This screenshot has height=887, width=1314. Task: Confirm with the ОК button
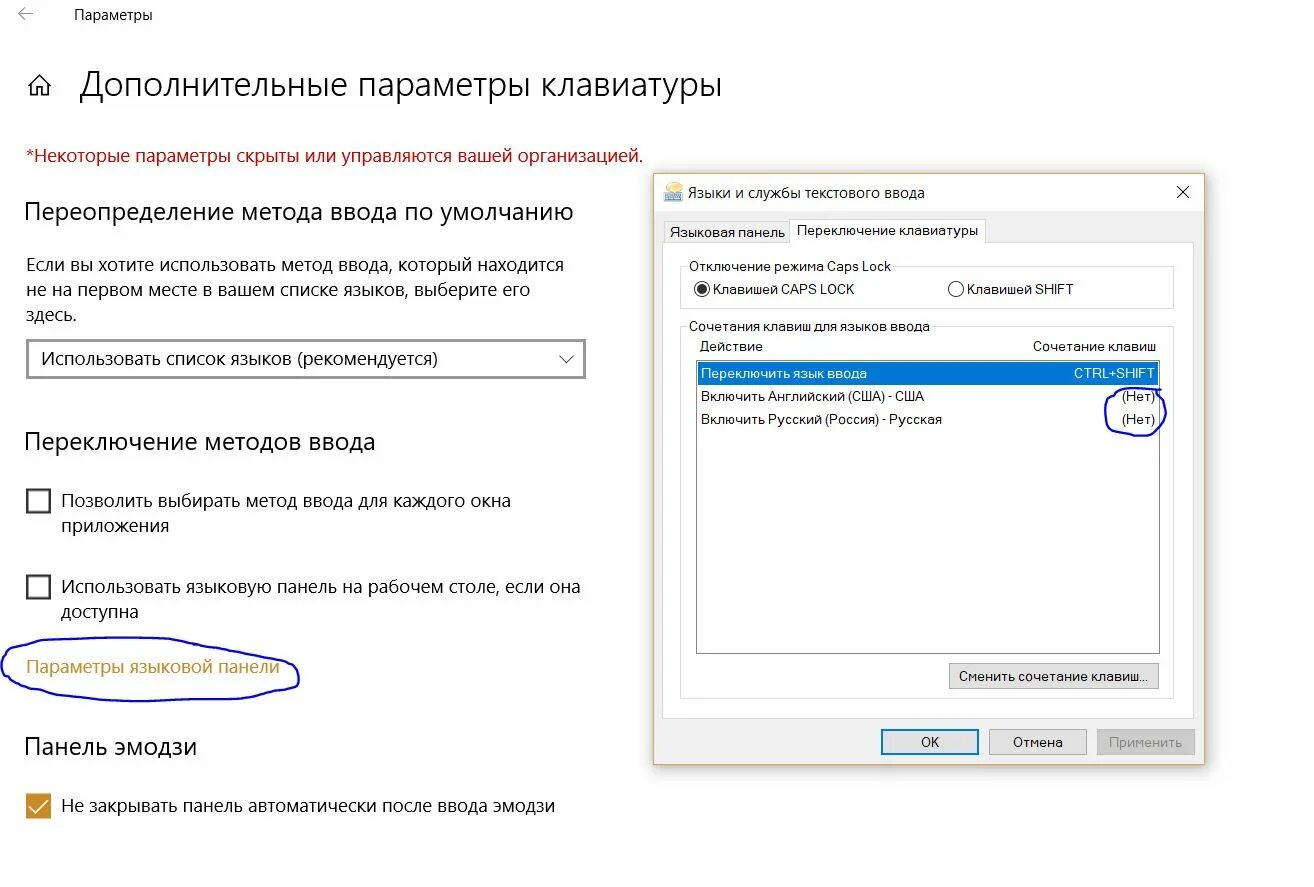tap(930, 742)
